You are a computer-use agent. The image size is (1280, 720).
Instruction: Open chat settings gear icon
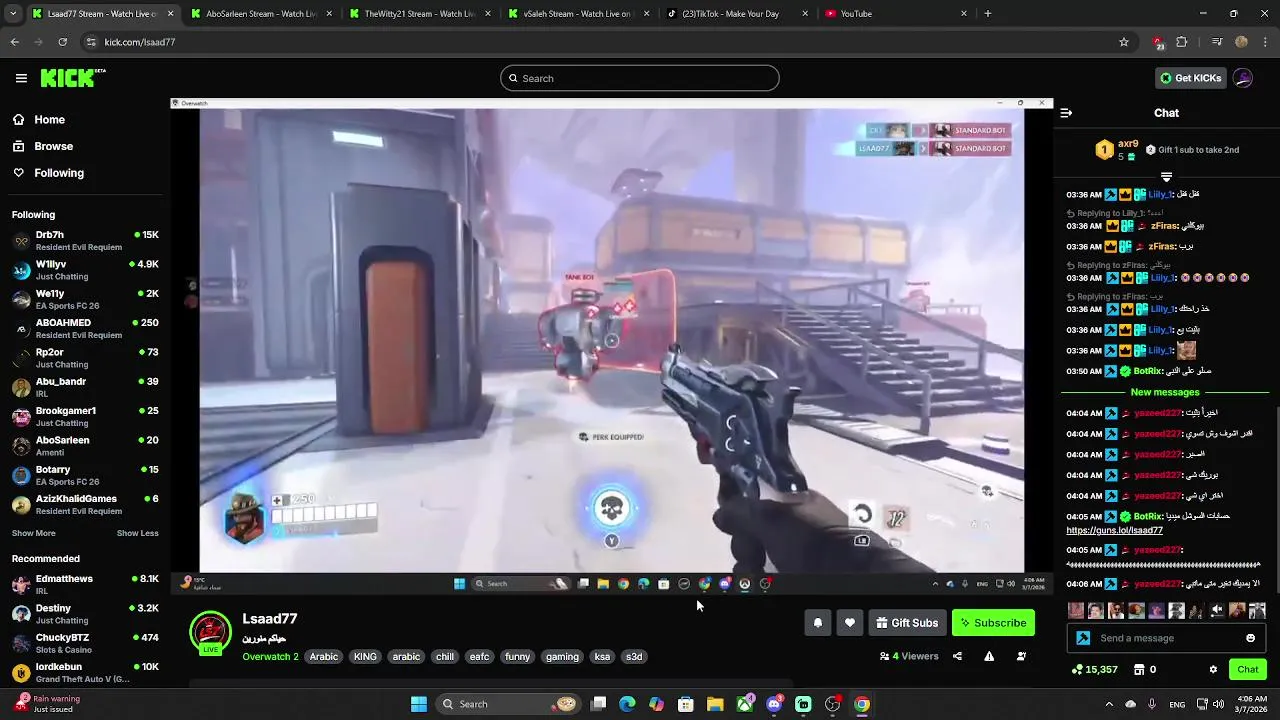[1213, 670]
